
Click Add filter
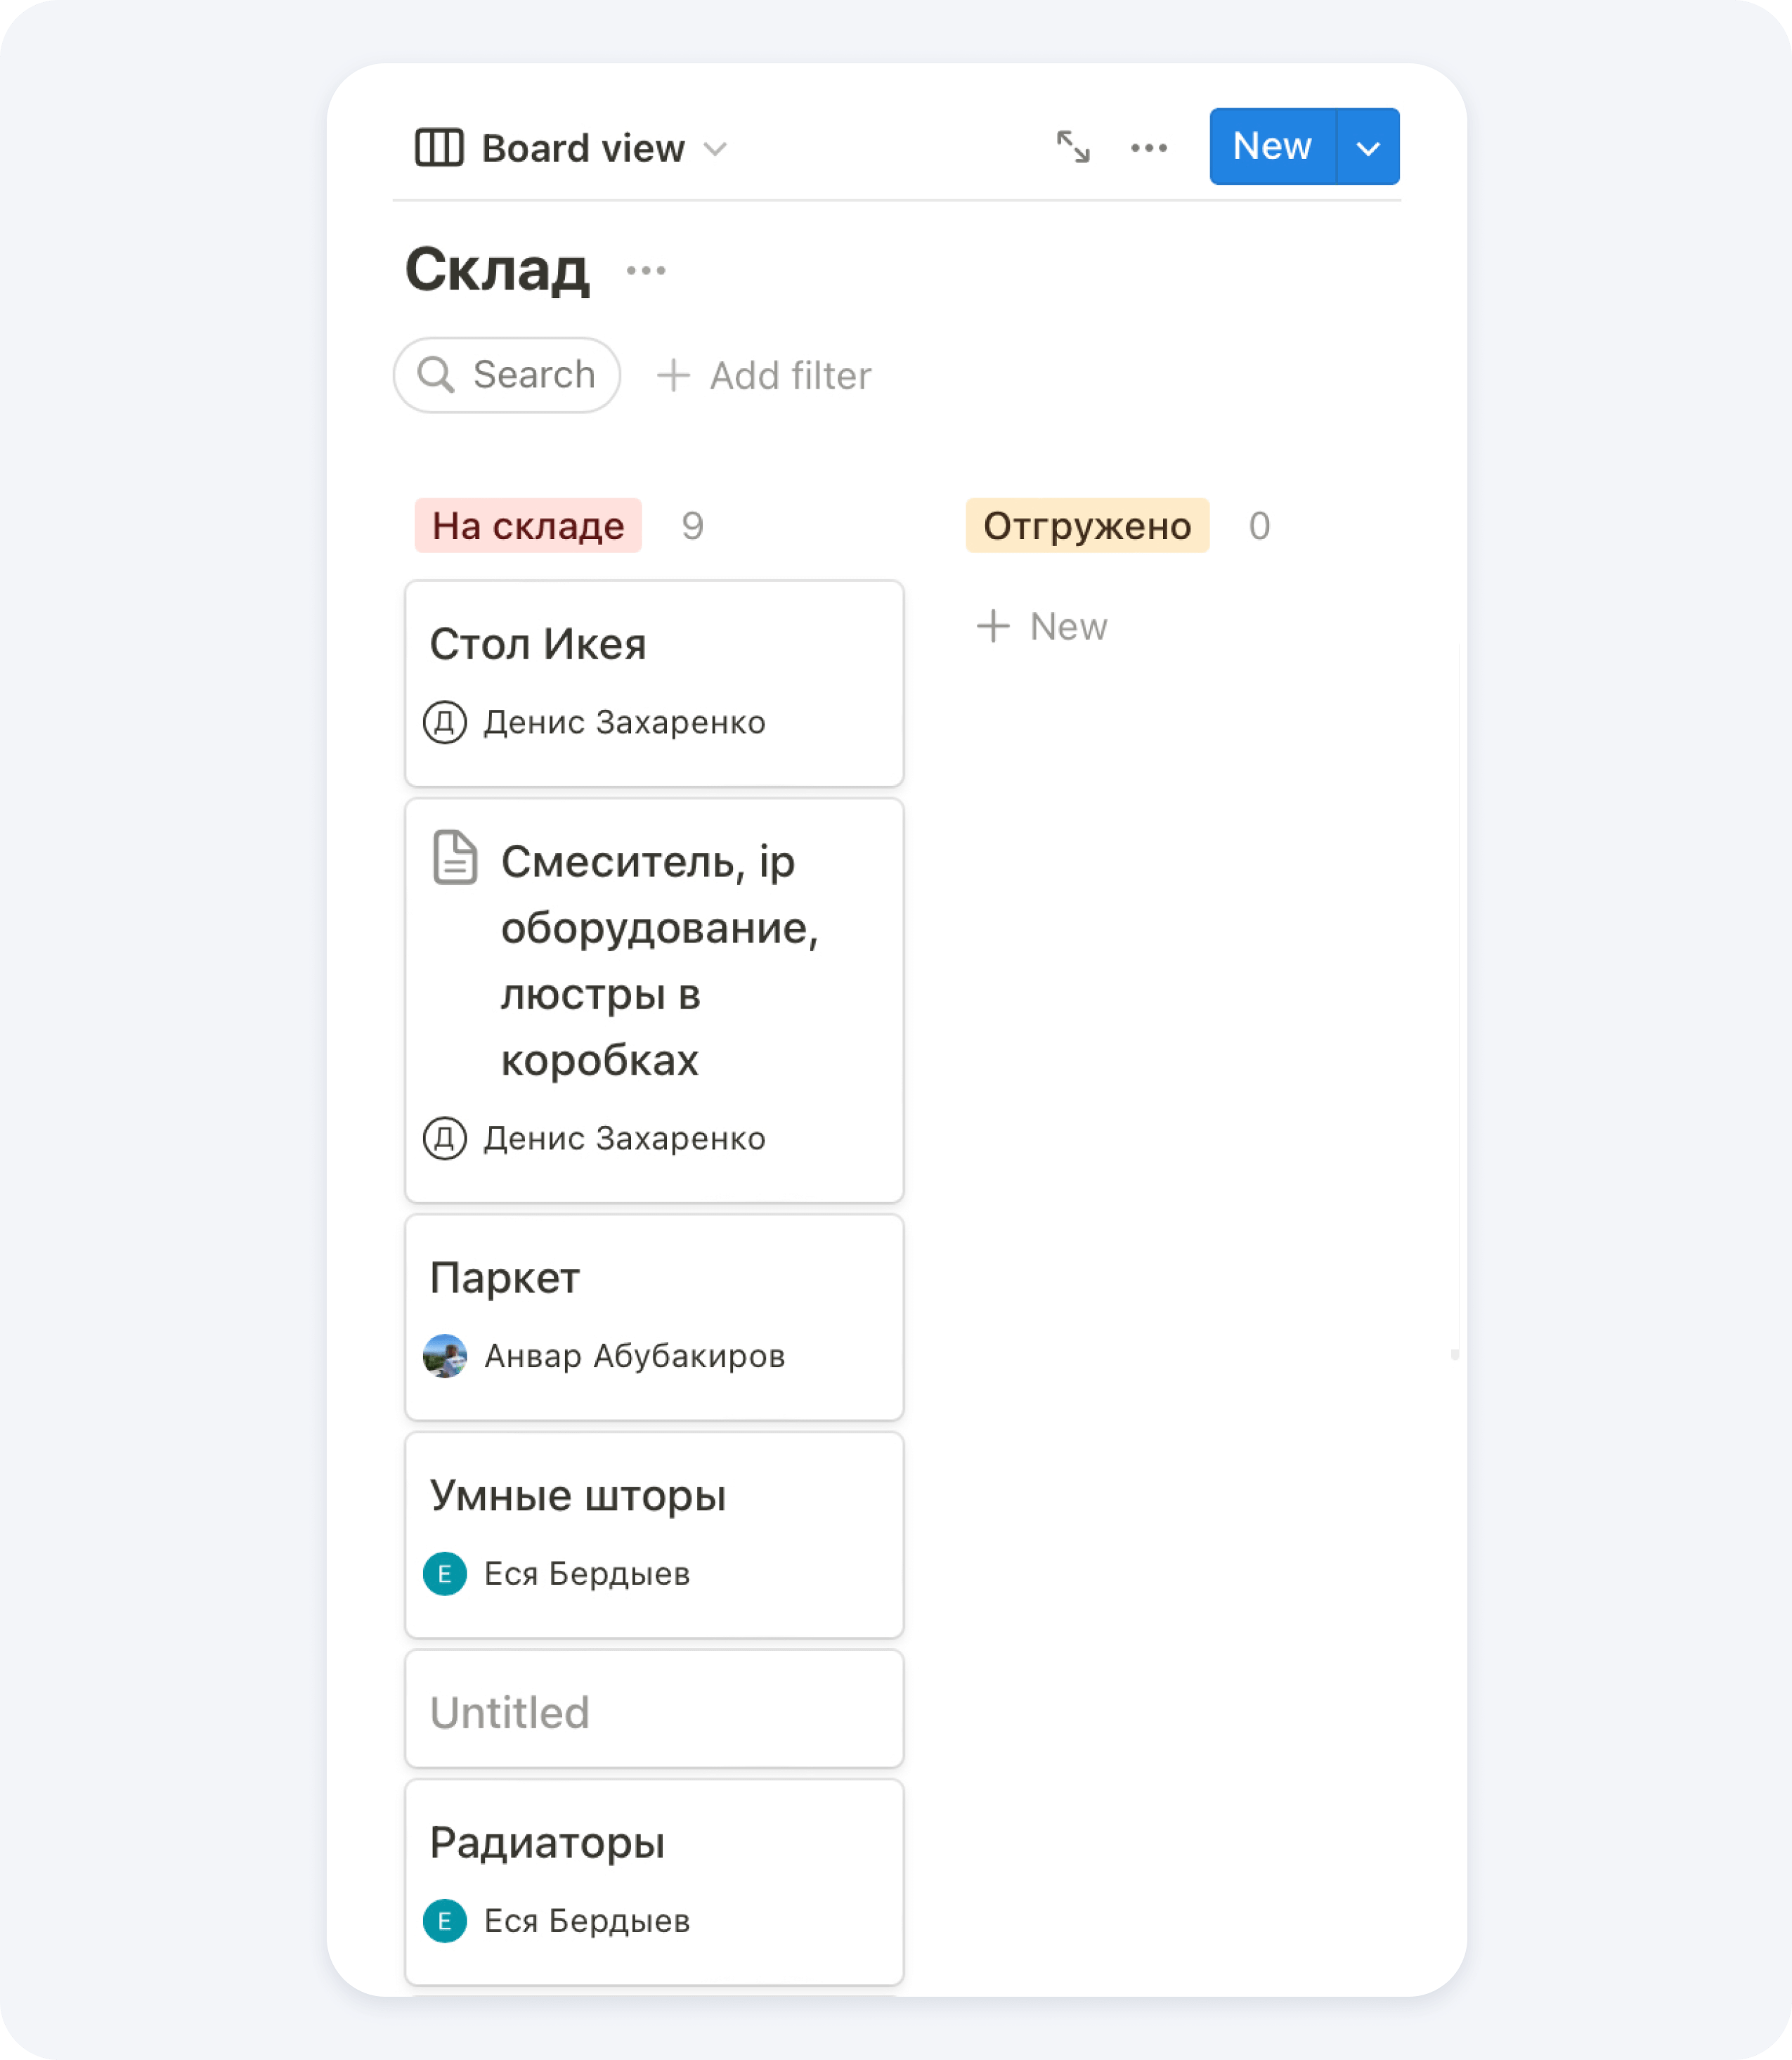[764, 376]
